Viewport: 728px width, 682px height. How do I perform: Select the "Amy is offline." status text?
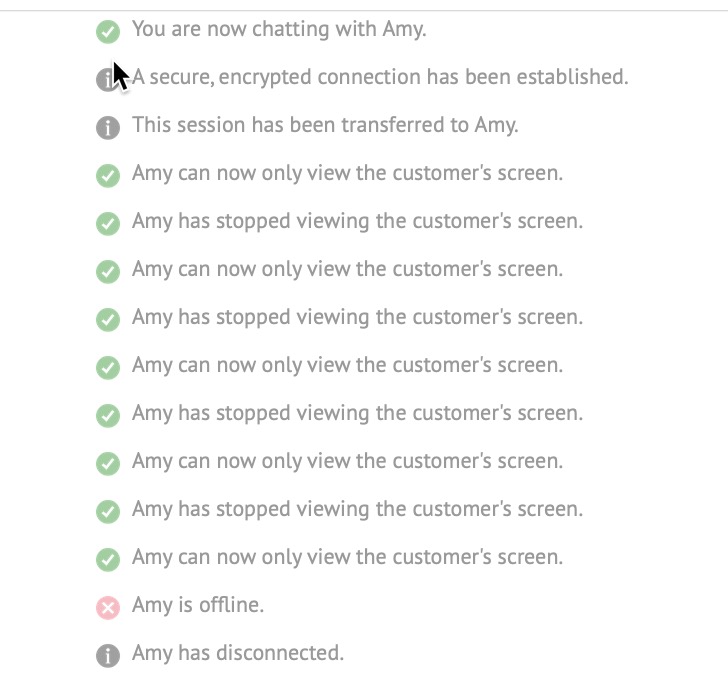click(x=198, y=605)
